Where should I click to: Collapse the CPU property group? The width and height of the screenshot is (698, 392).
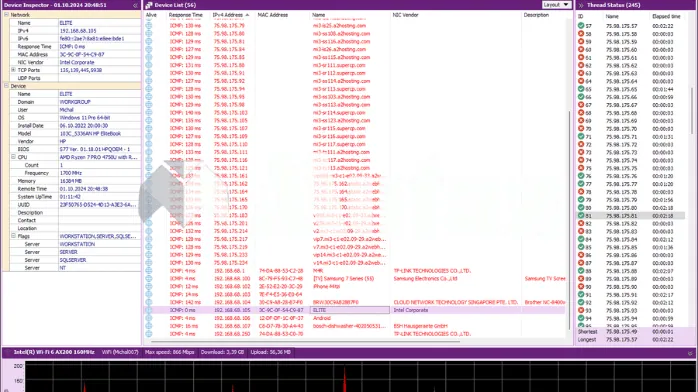pos(13,157)
